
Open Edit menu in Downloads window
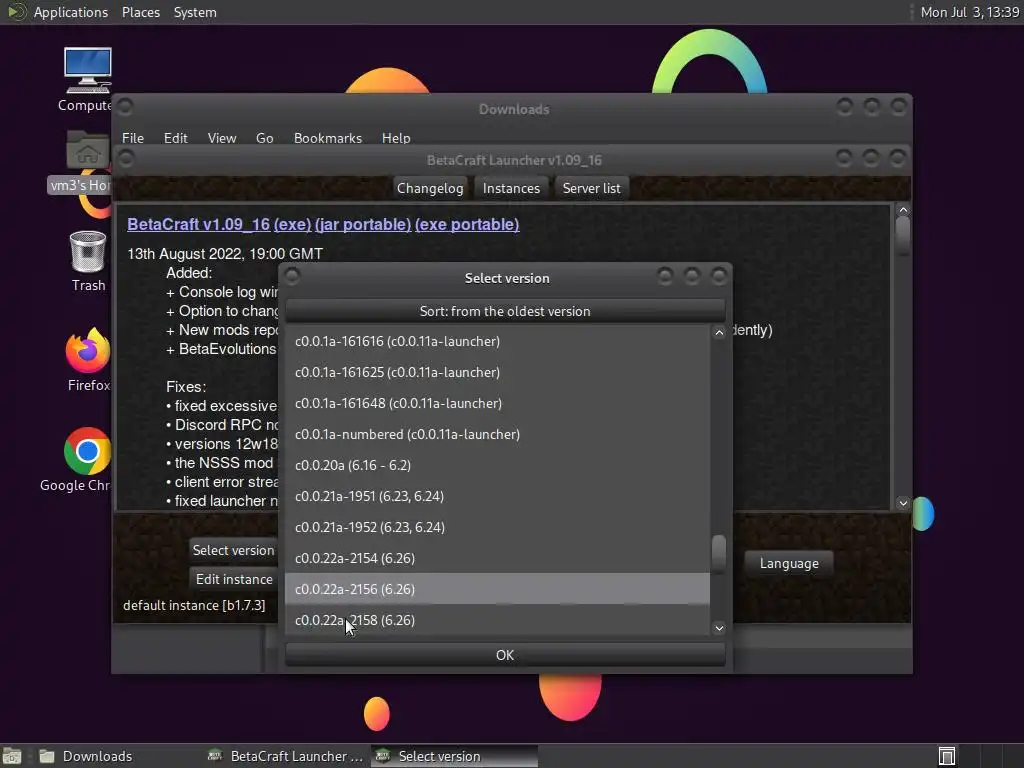175,138
